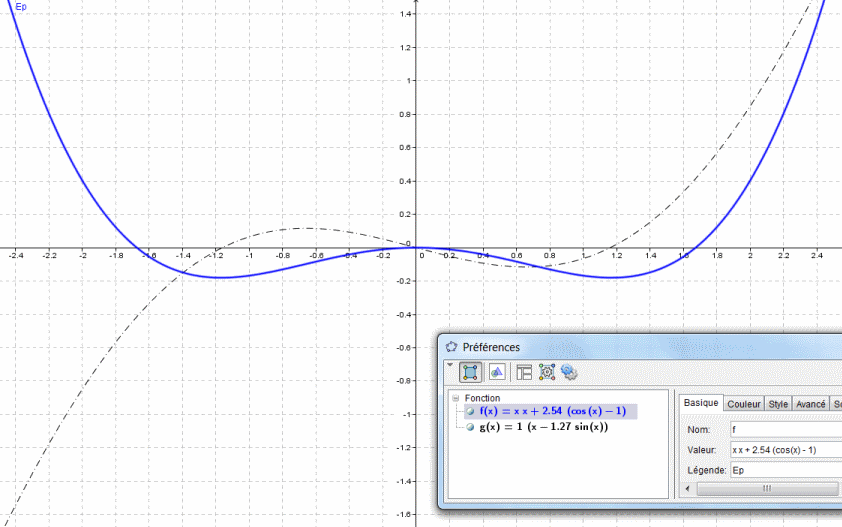The height and width of the screenshot is (527, 842).
Task: Open the Style tab
Action: click(778, 404)
